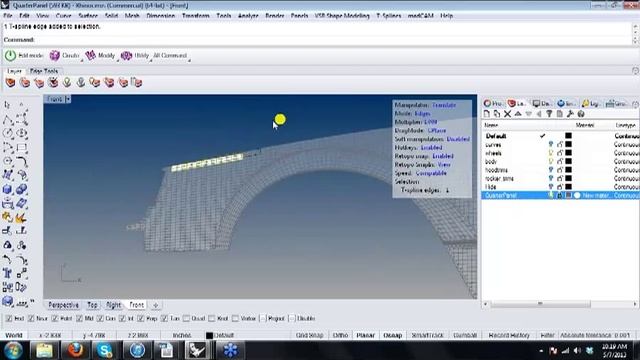The width and height of the screenshot is (640, 360).
Task: Select the pointer arrow tool in left toolbar
Action: click(x=7, y=105)
